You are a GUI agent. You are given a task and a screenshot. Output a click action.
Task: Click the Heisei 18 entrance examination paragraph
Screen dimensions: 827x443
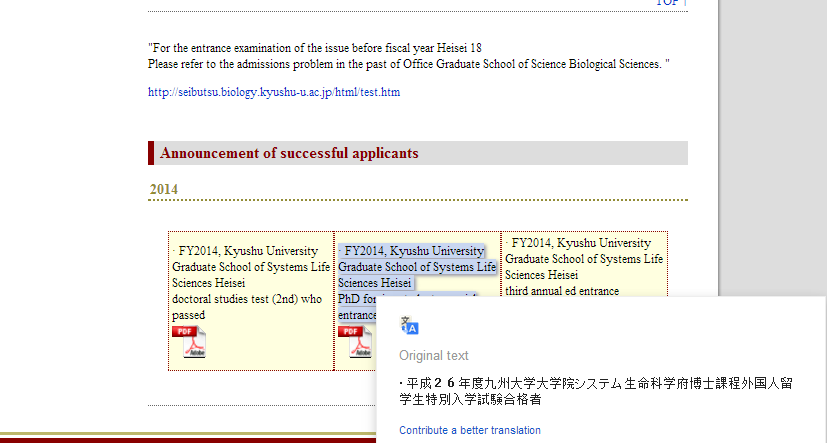(315, 48)
